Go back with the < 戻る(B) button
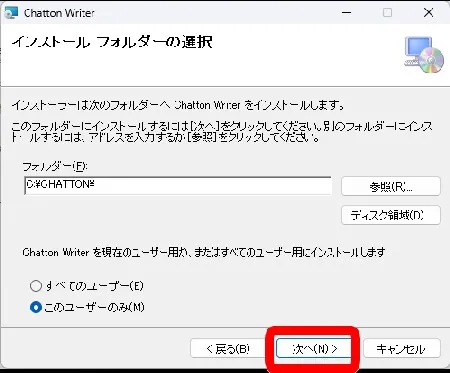This screenshot has width=450, height=373. [227, 349]
